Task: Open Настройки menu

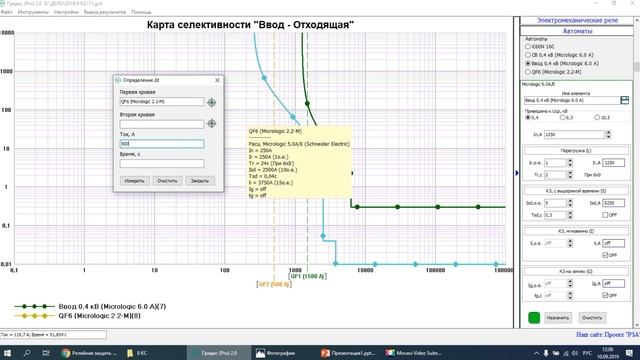Action: (66, 12)
